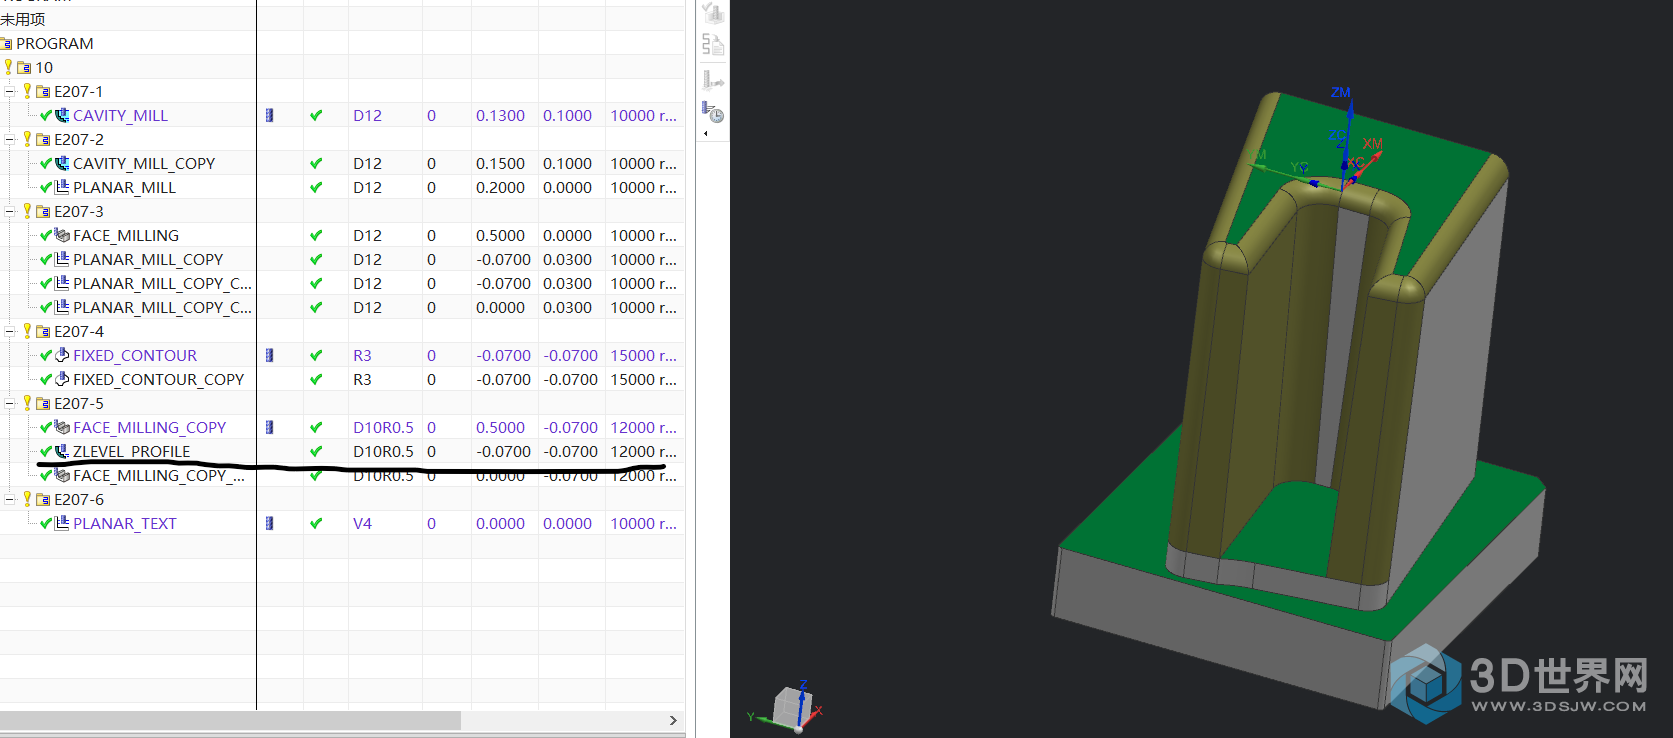Click value 0.1500 in the CAVITY_MILL_COPY row

[500, 163]
